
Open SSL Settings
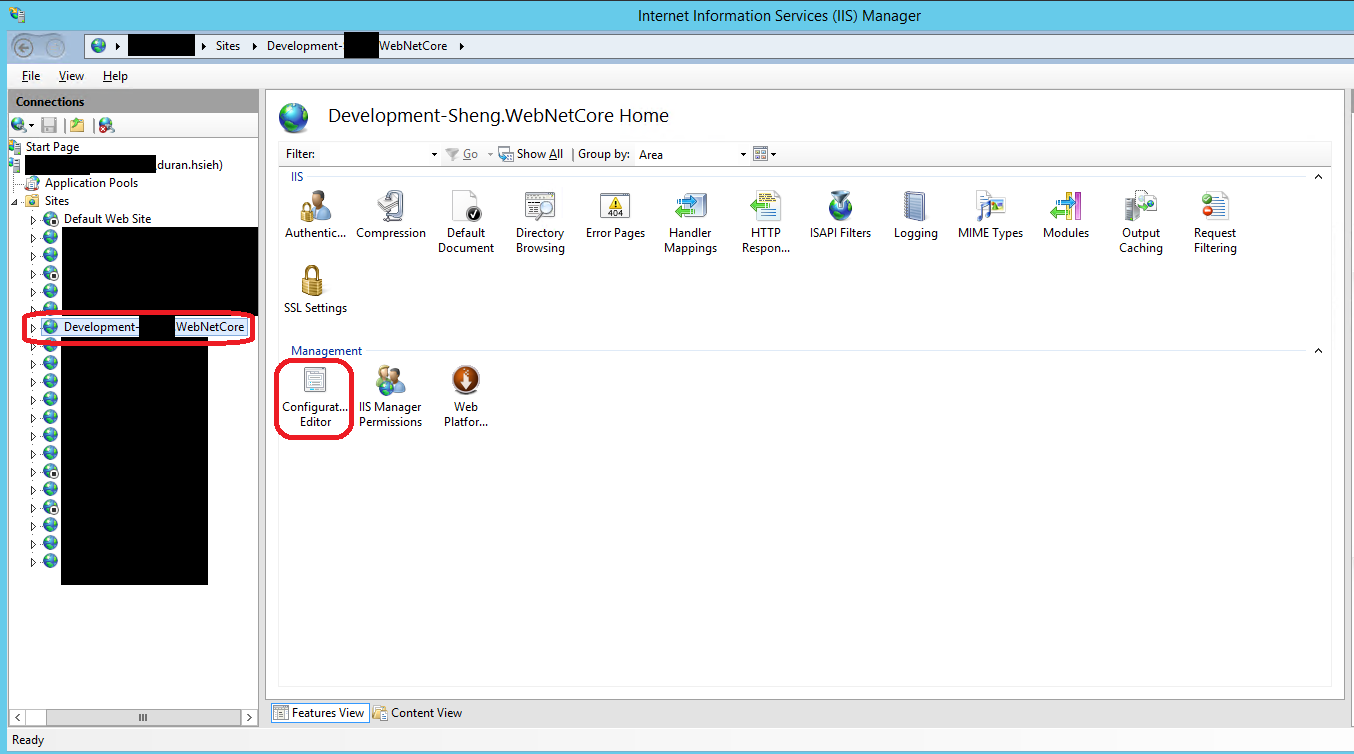click(x=315, y=291)
